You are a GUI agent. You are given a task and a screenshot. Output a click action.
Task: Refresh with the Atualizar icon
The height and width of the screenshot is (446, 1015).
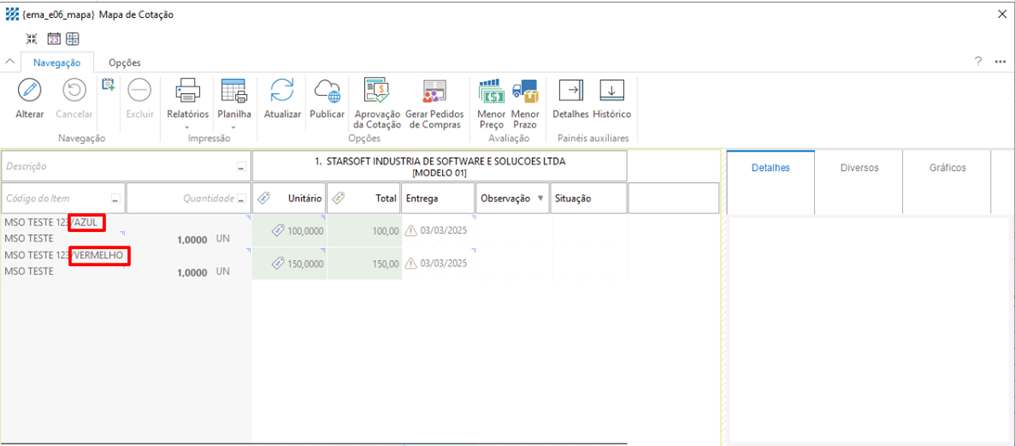(282, 90)
